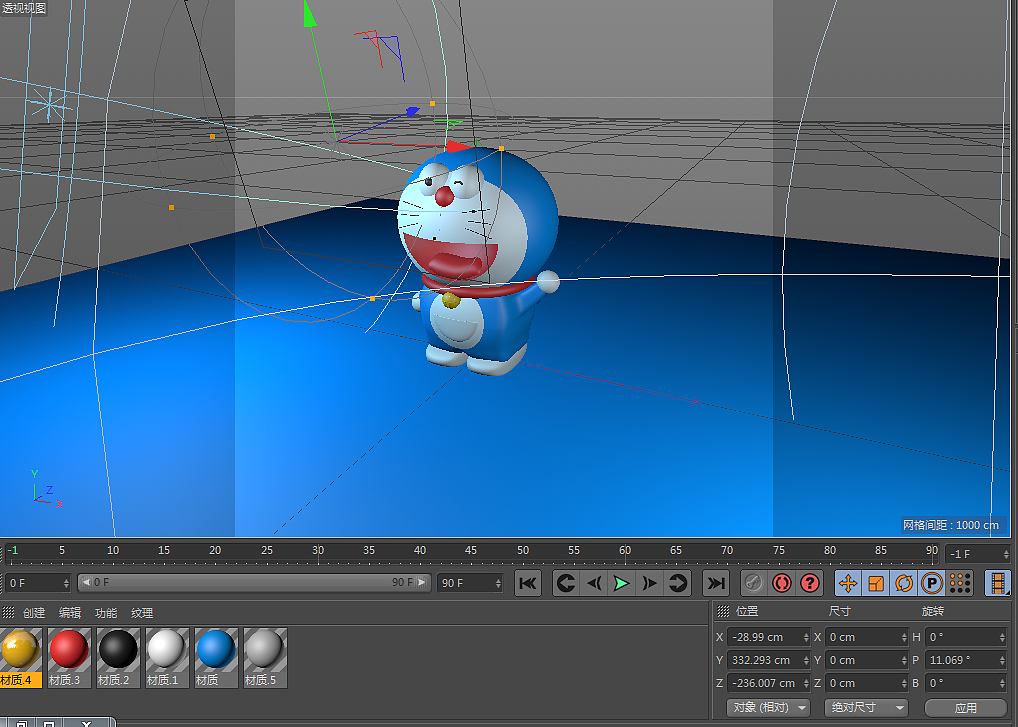Play the animation forwards
The height and width of the screenshot is (727, 1018).
coord(621,583)
